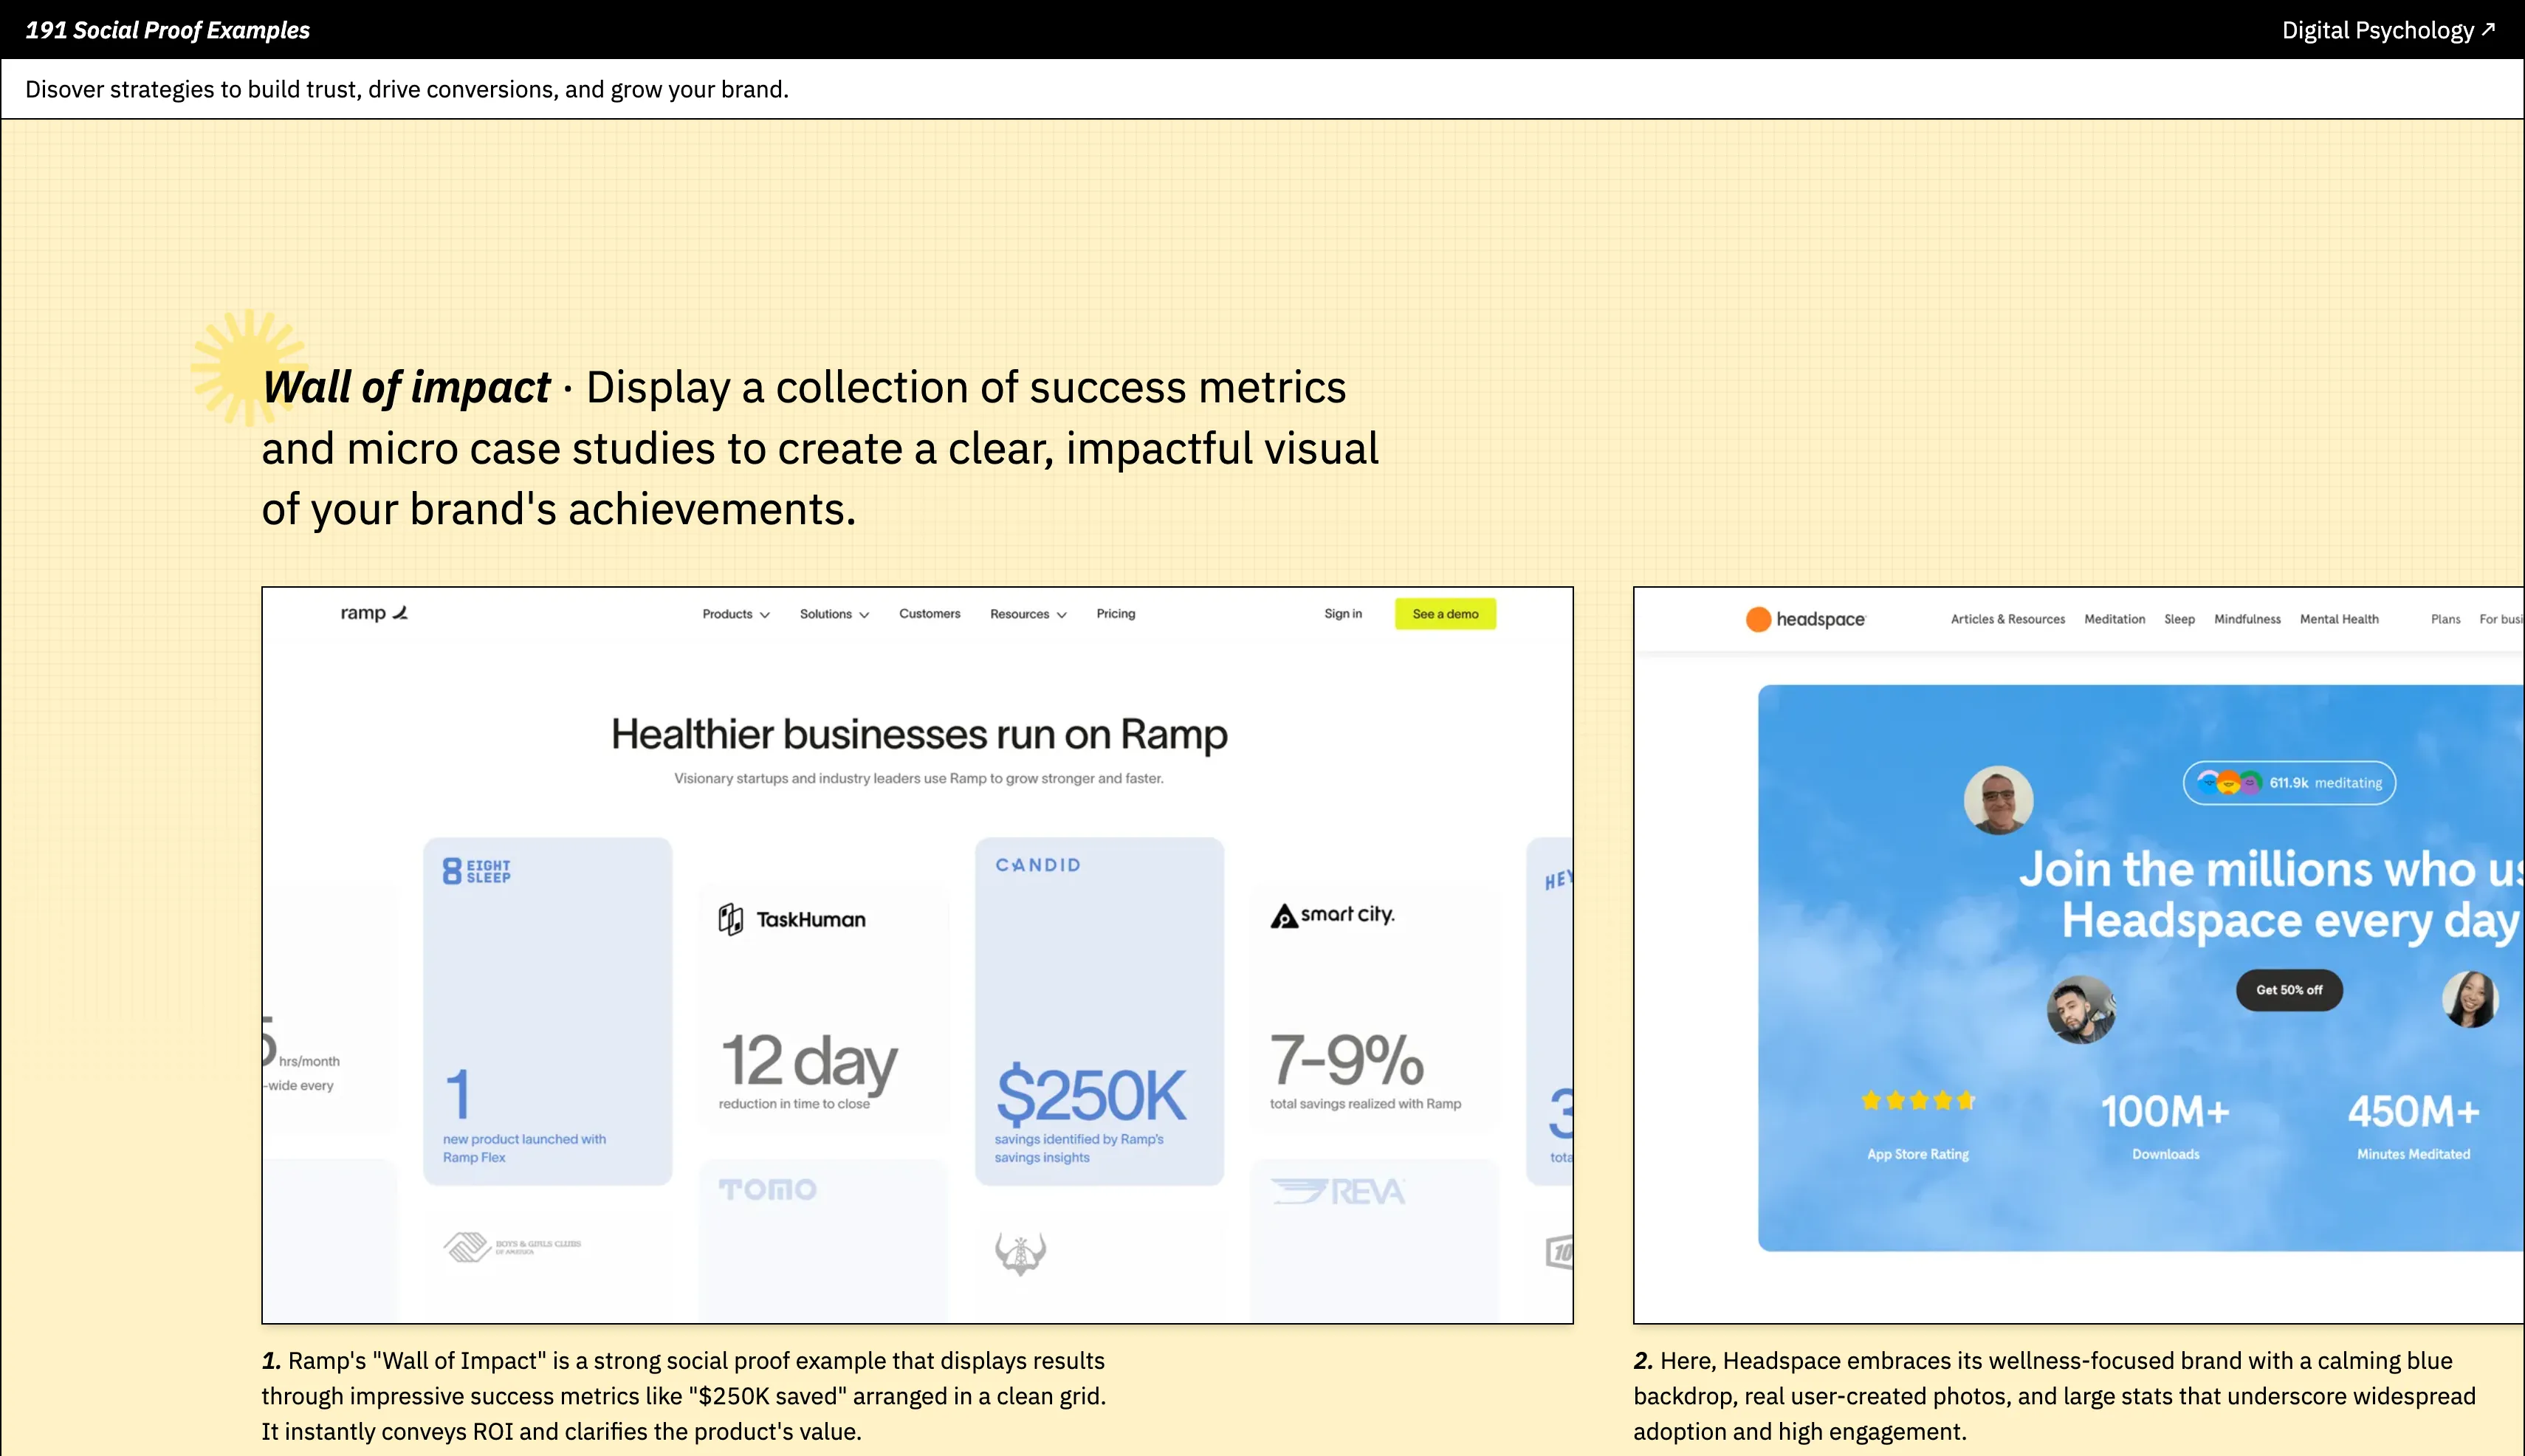Click the Candid logo text
Viewport: 2525px width, 1456px height.
point(1038,865)
